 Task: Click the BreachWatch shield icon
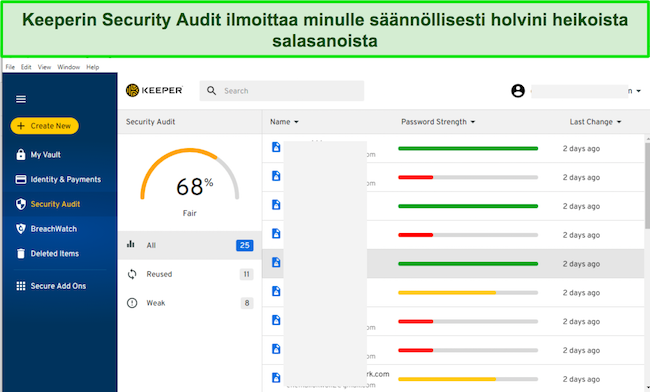click(x=21, y=229)
